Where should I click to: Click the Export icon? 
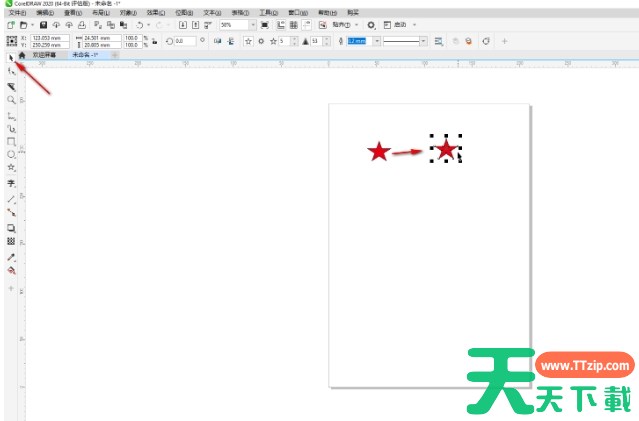(196, 25)
